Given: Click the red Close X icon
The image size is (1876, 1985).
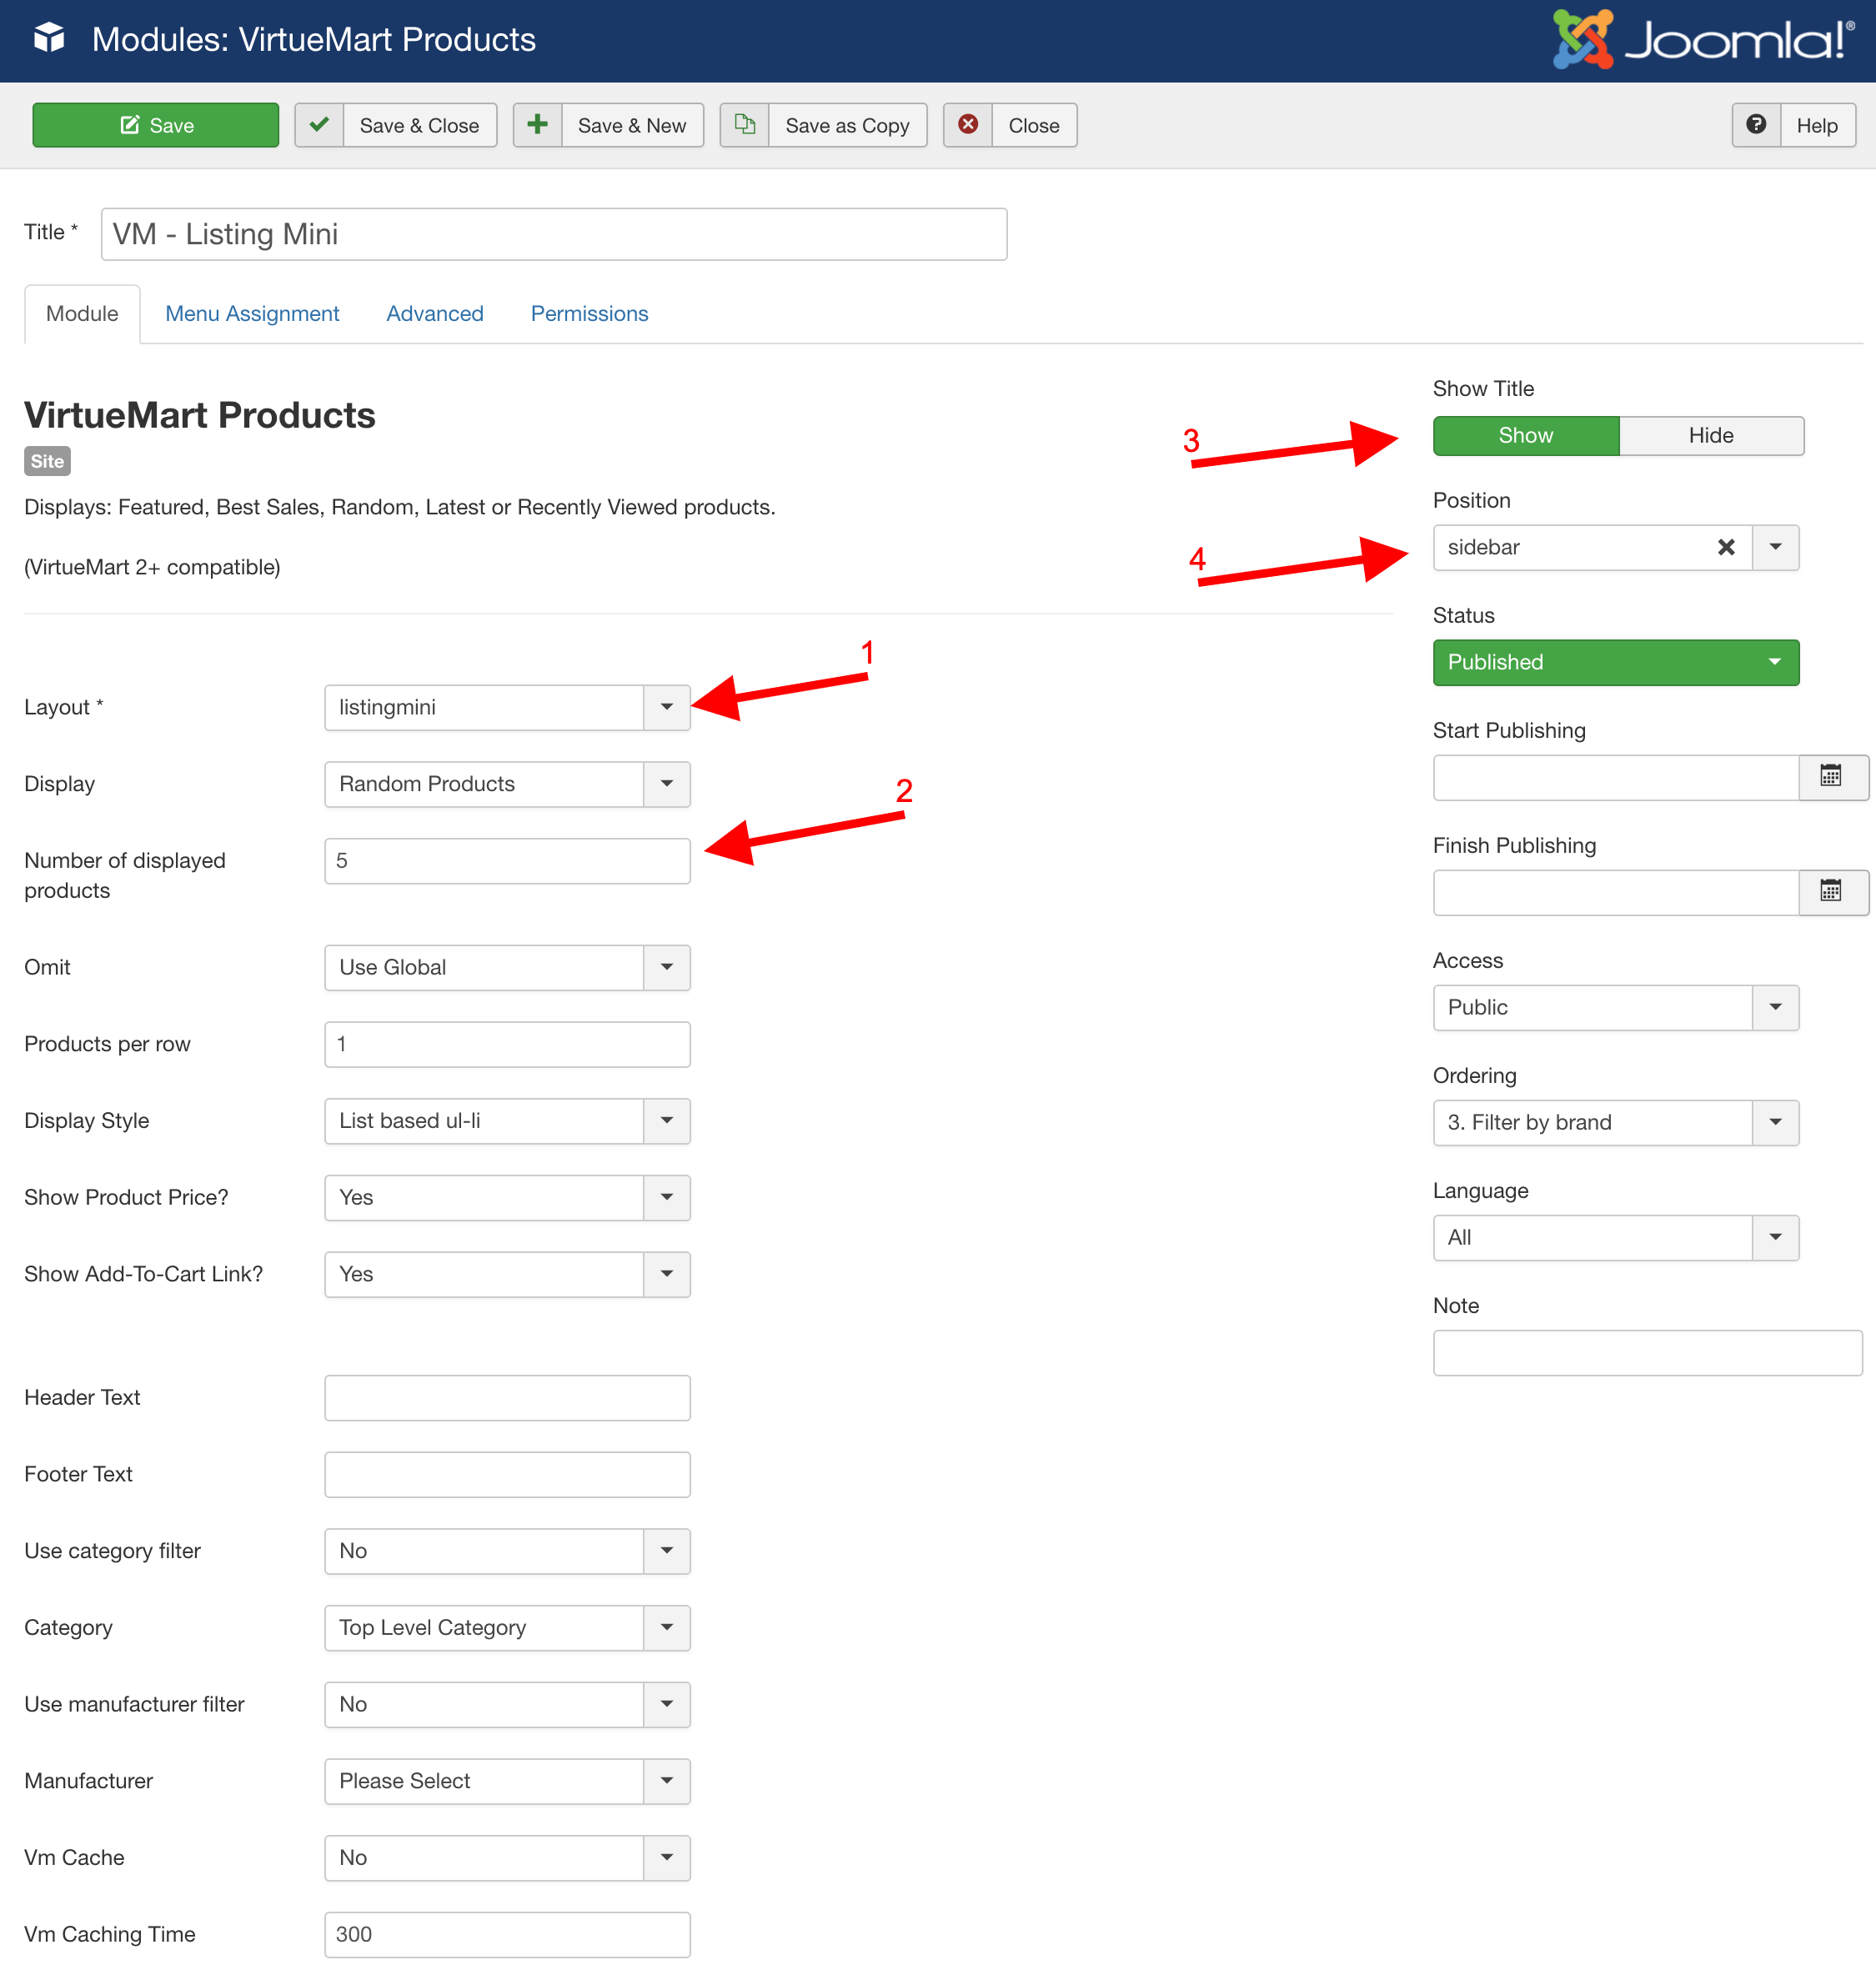Looking at the screenshot, I should pos(968,125).
